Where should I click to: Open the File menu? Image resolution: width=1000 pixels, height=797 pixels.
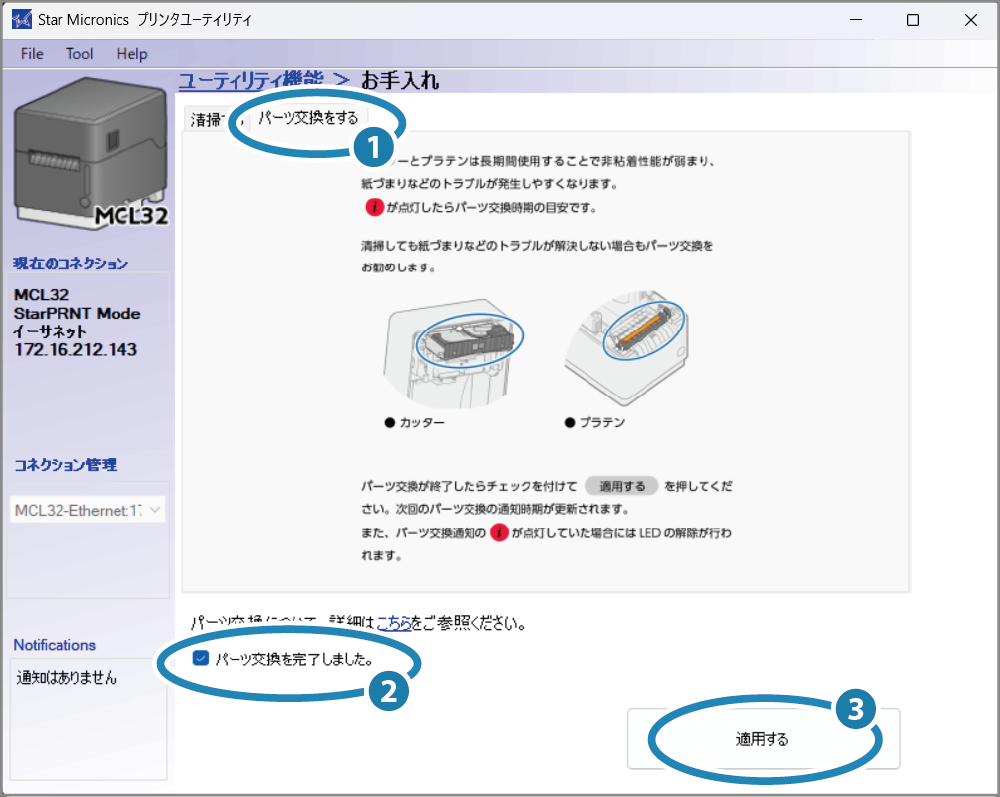pyautogui.click(x=32, y=54)
